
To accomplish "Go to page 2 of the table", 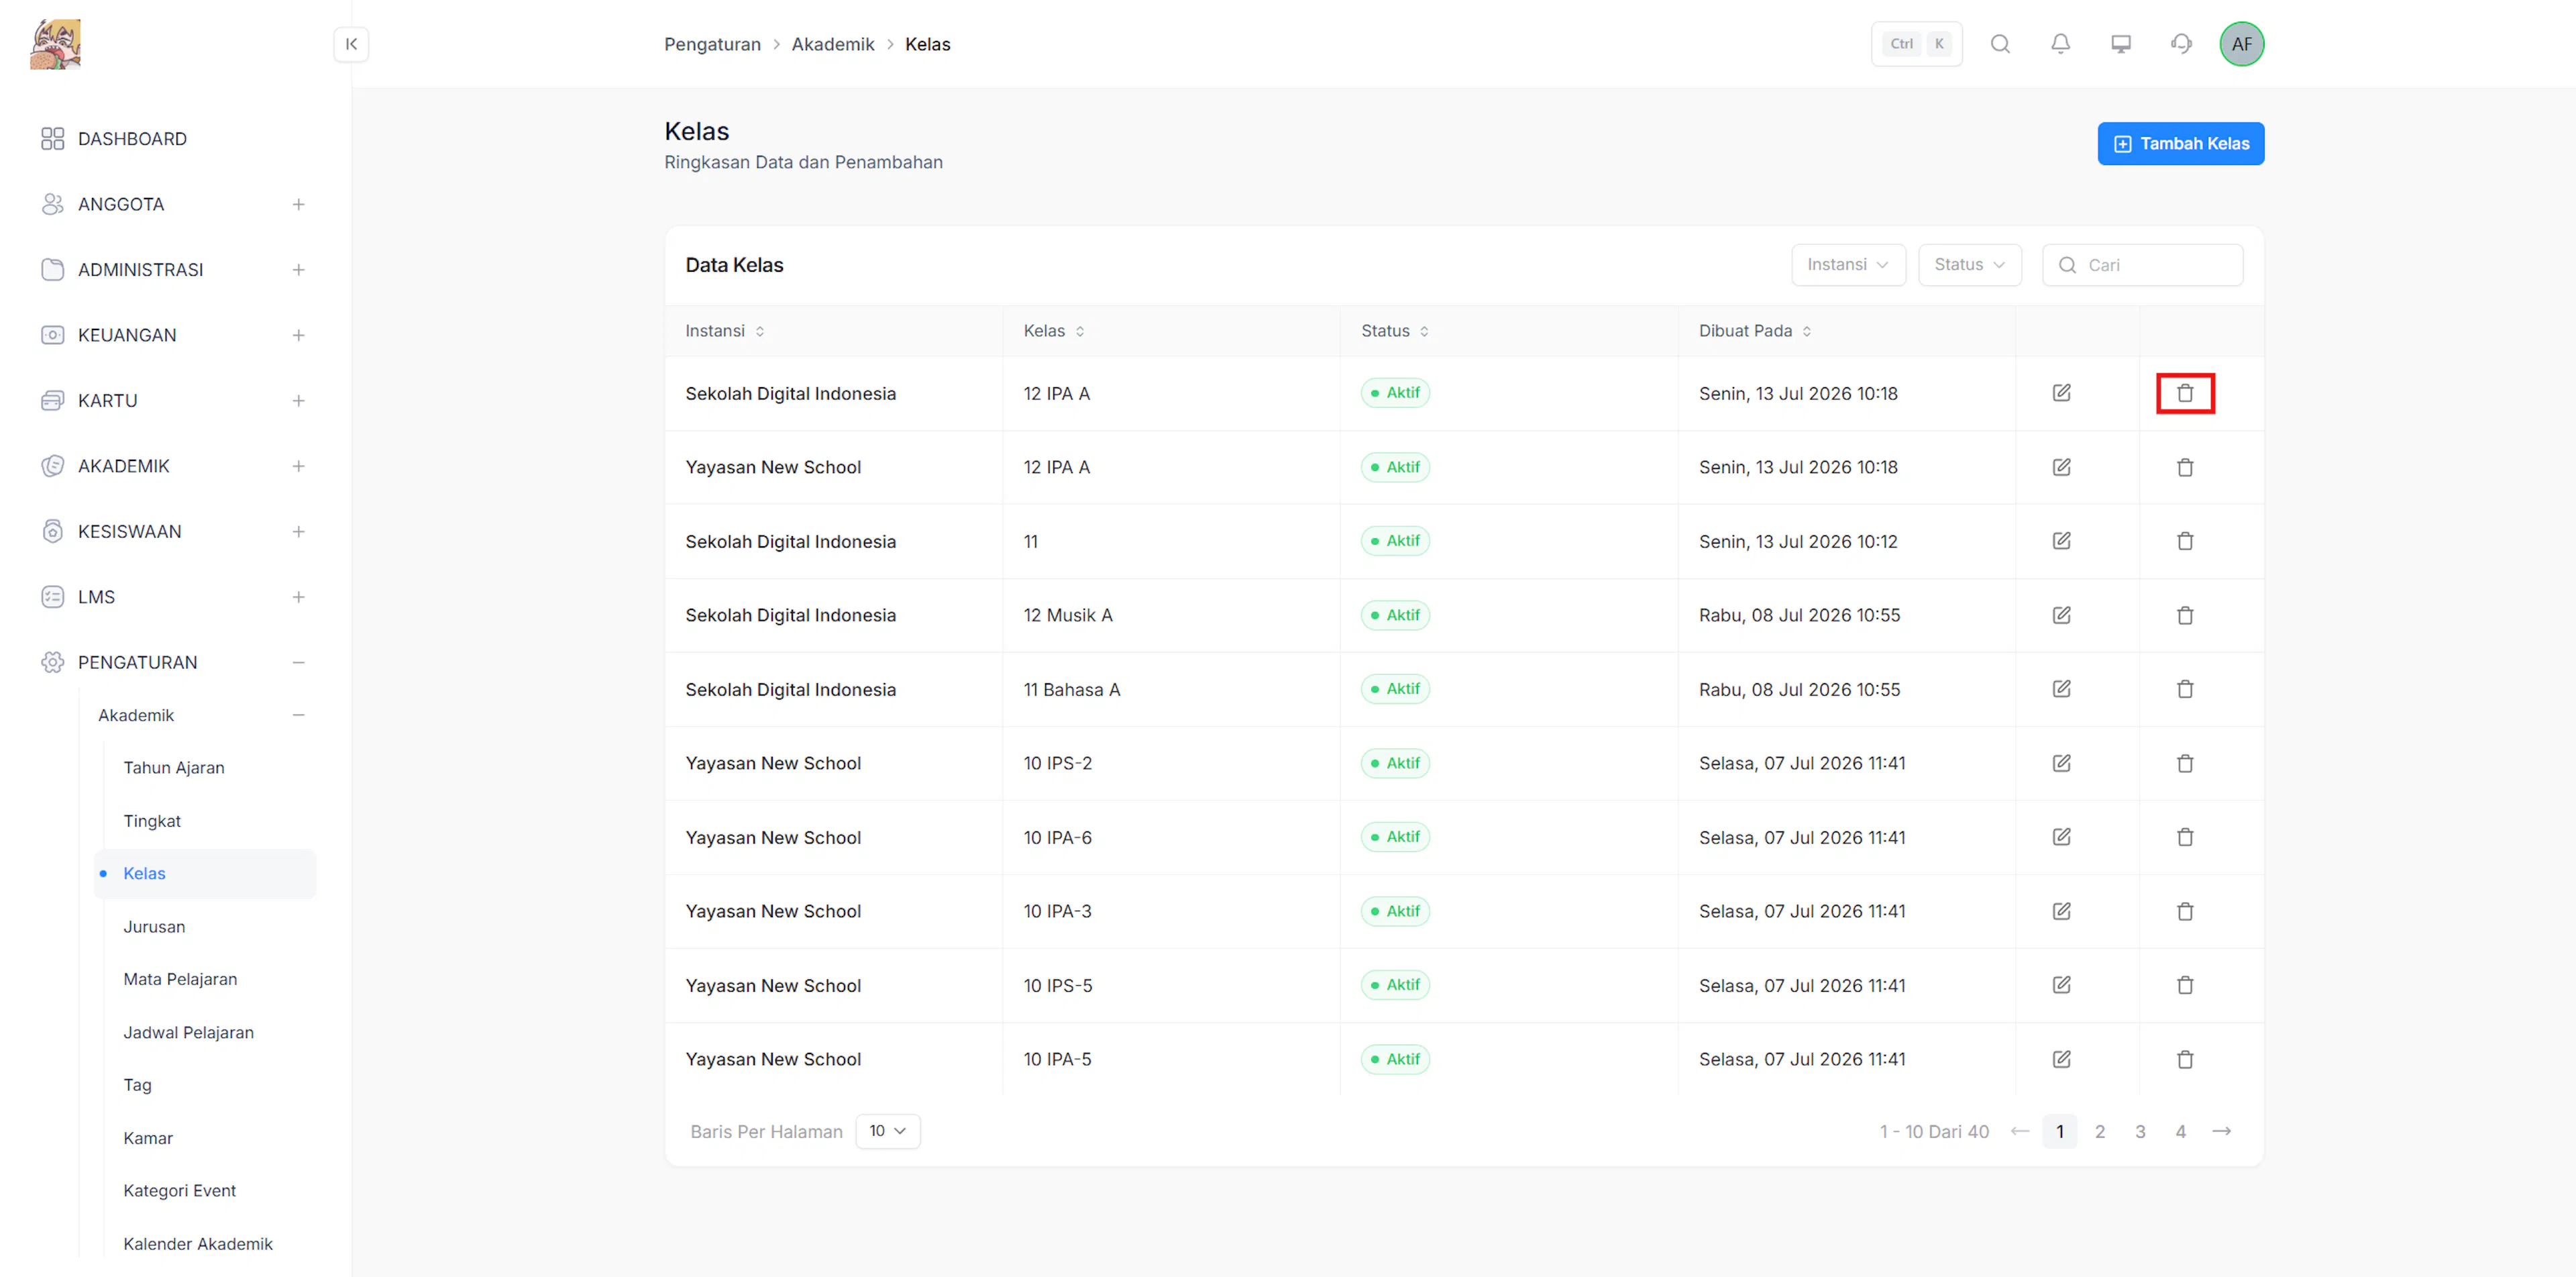I will (2099, 1131).
